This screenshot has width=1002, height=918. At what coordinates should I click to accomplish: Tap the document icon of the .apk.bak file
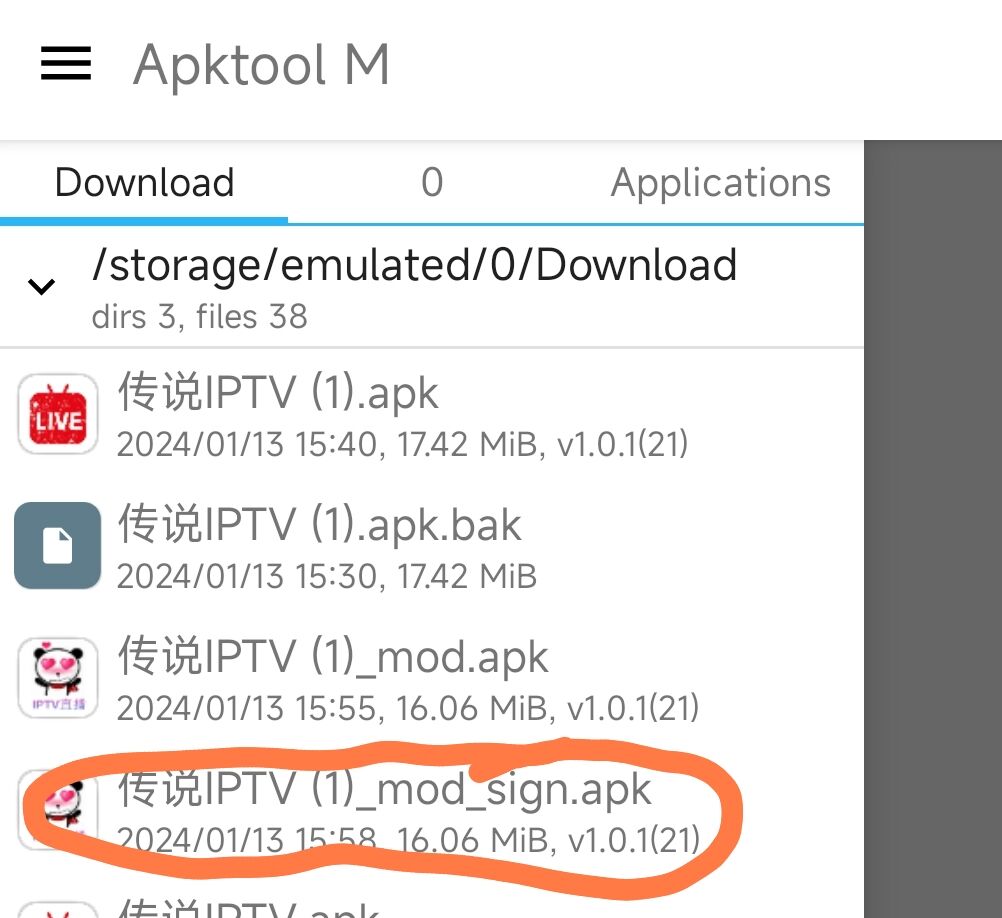(58, 546)
